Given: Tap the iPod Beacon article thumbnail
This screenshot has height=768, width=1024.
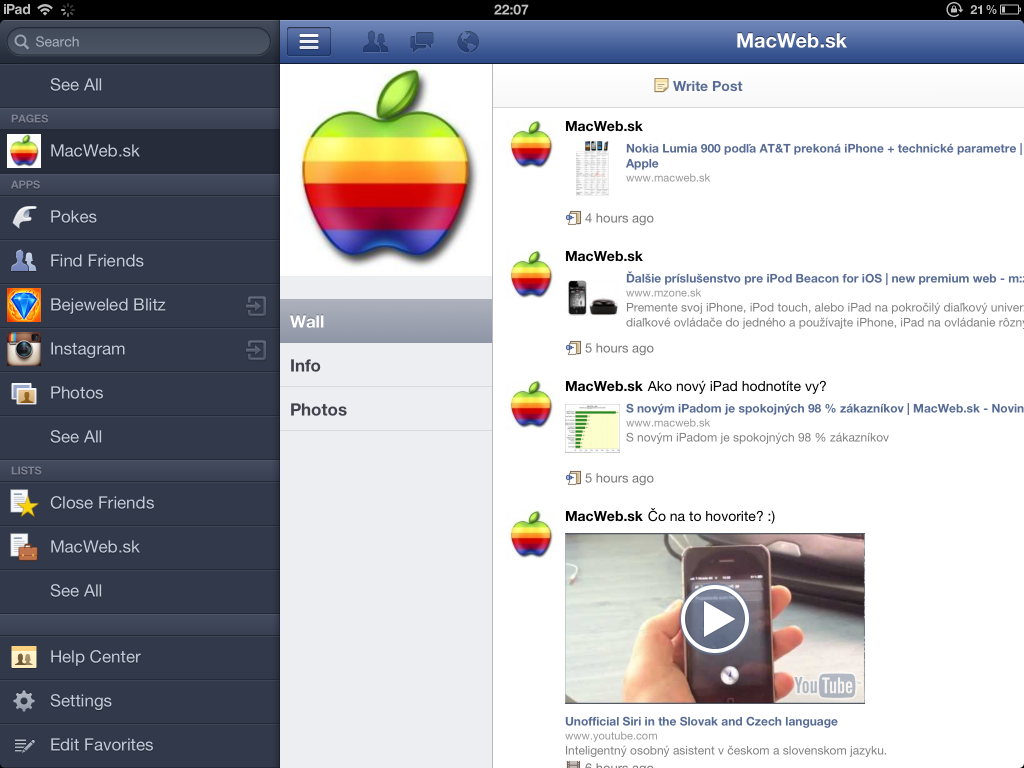Looking at the screenshot, I should pyautogui.click(x=592, y=298).
